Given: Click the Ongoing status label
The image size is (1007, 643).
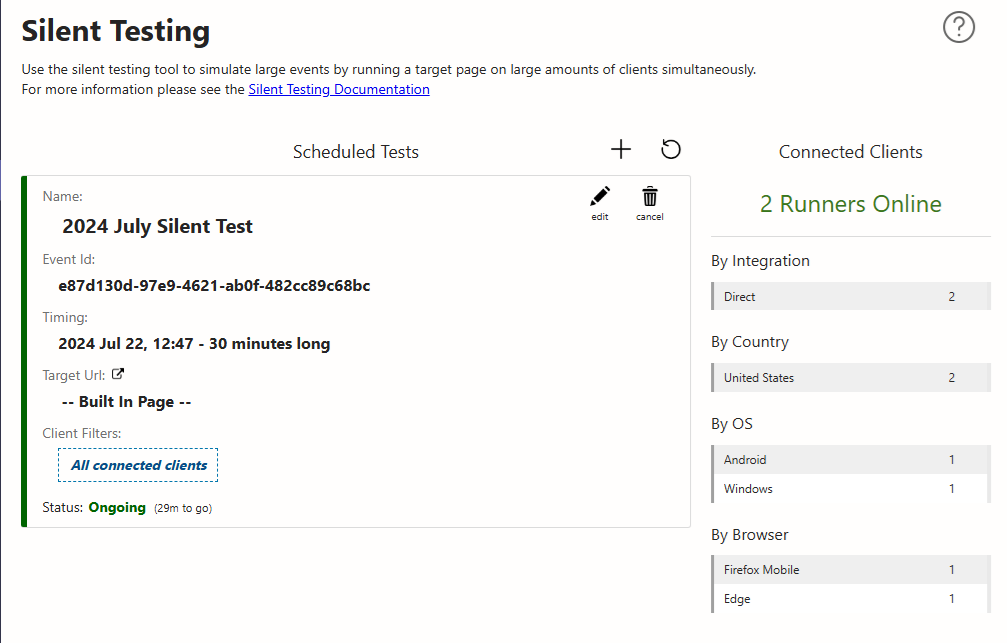Looking at the screenshot, I should coord(117,508).
